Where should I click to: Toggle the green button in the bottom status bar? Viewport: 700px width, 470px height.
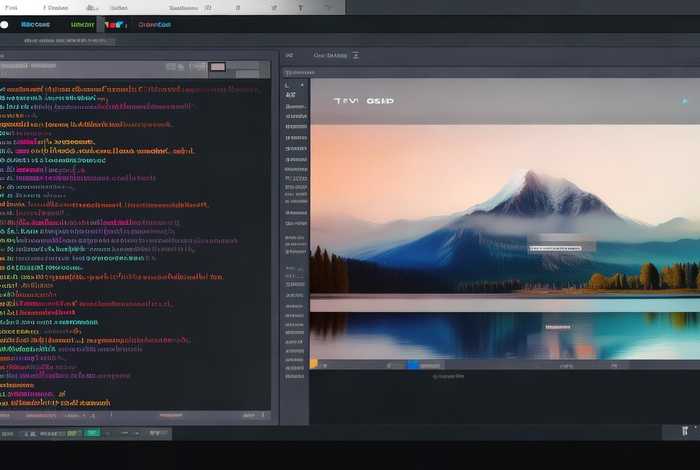coord(73,433)
